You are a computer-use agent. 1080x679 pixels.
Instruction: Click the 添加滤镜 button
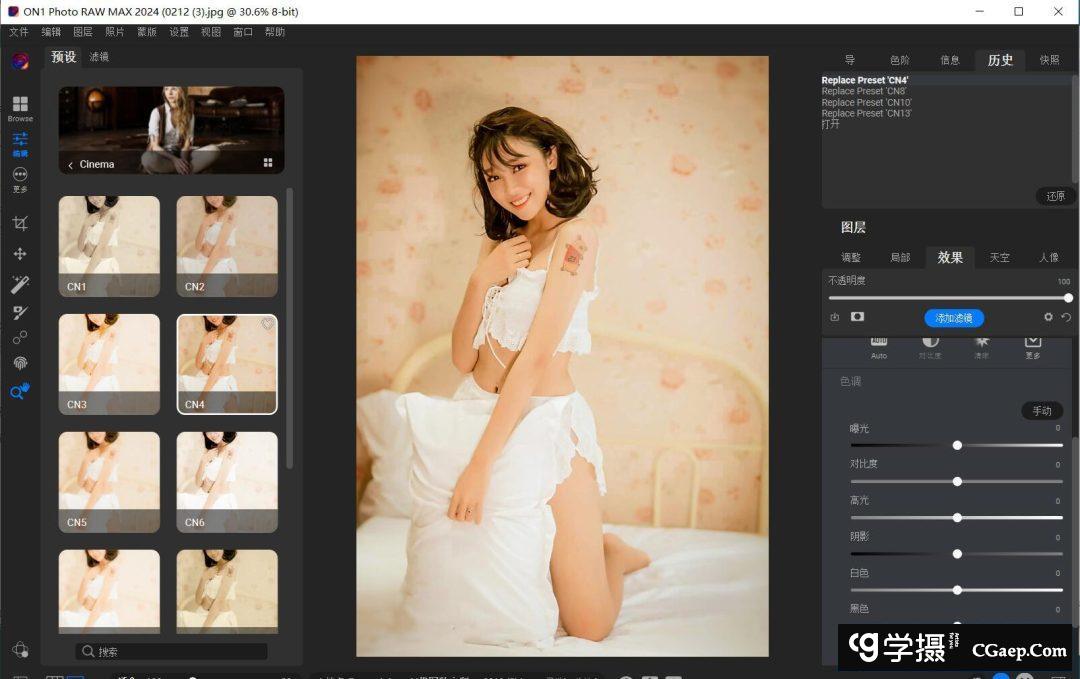(954, 318)
